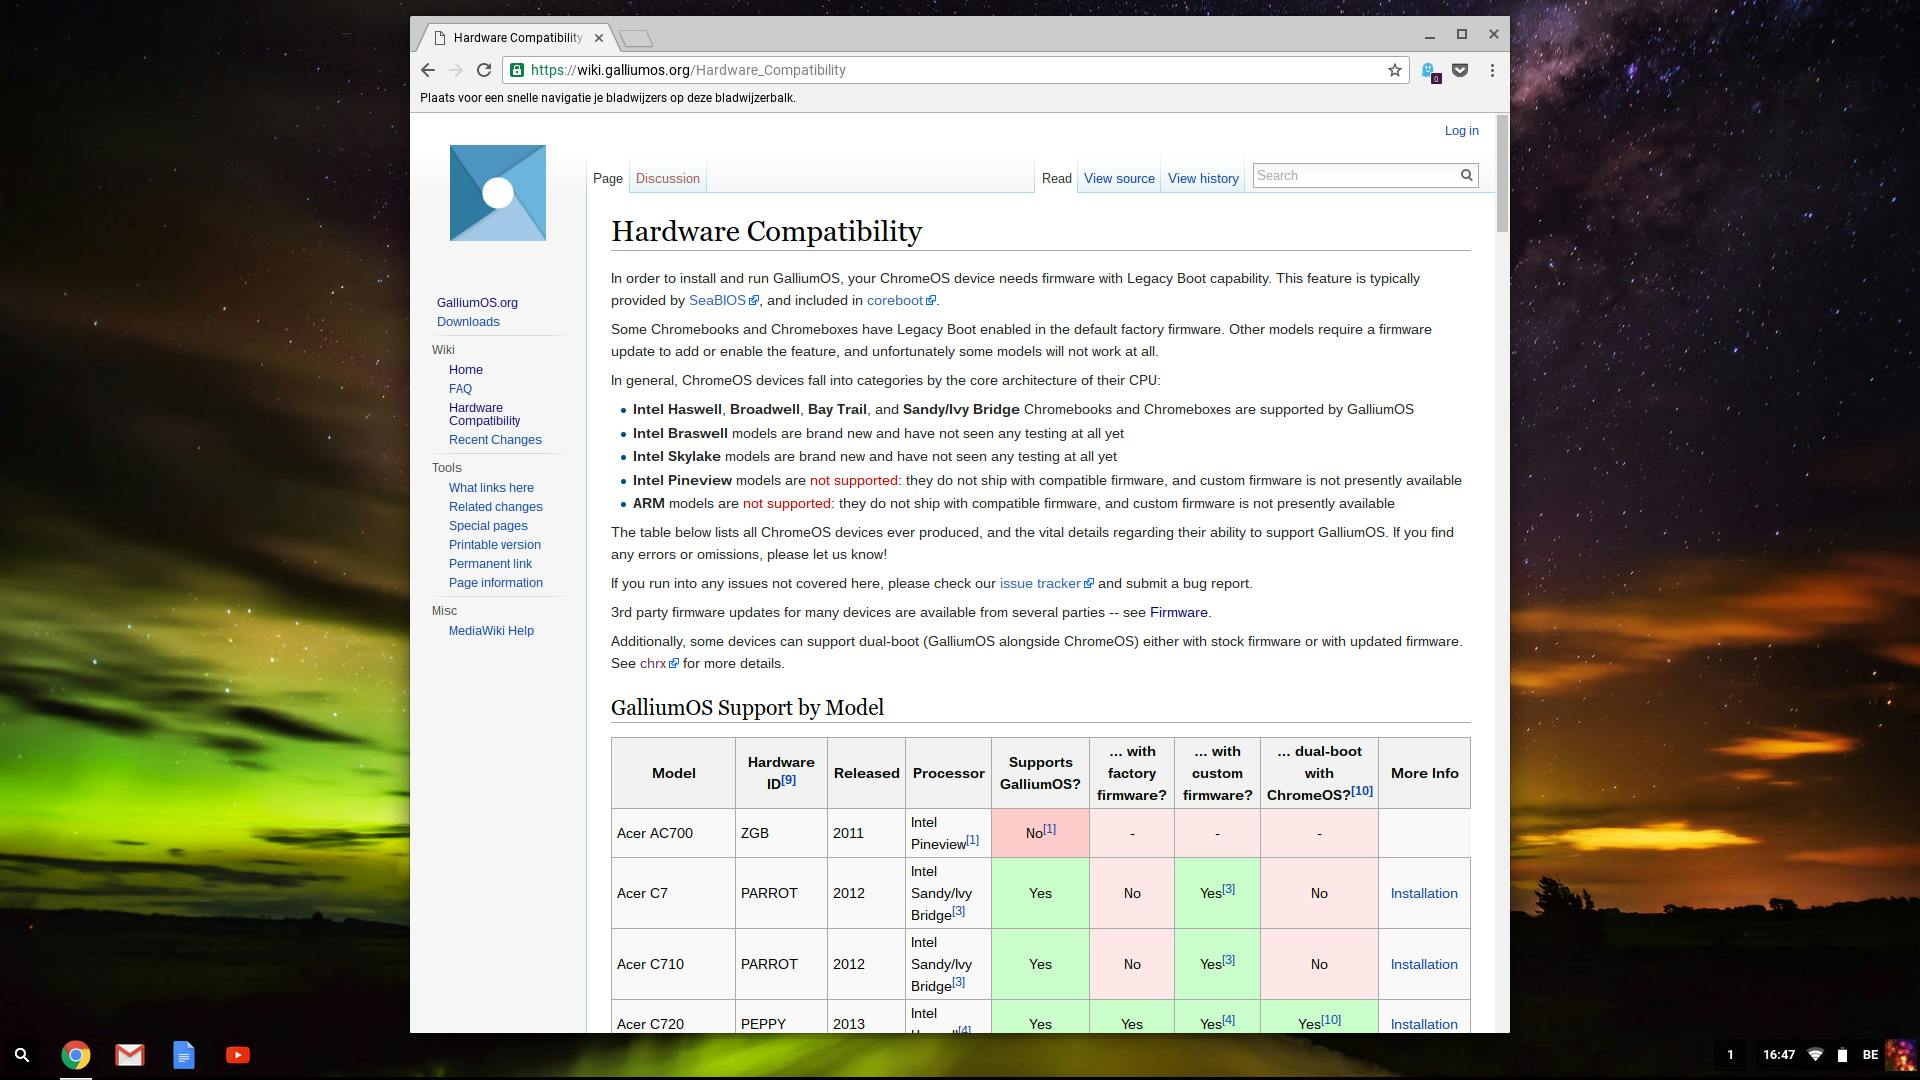This screenshot has height=1080, width=1920.
Task: Switch to the Discussion tab
Action: point(667,178)
